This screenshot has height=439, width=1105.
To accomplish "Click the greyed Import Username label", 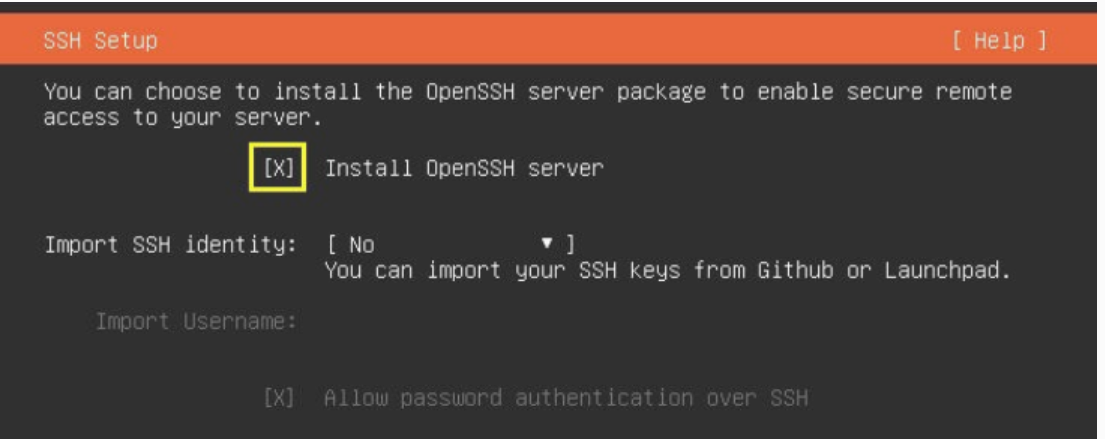I will [196, 323].
